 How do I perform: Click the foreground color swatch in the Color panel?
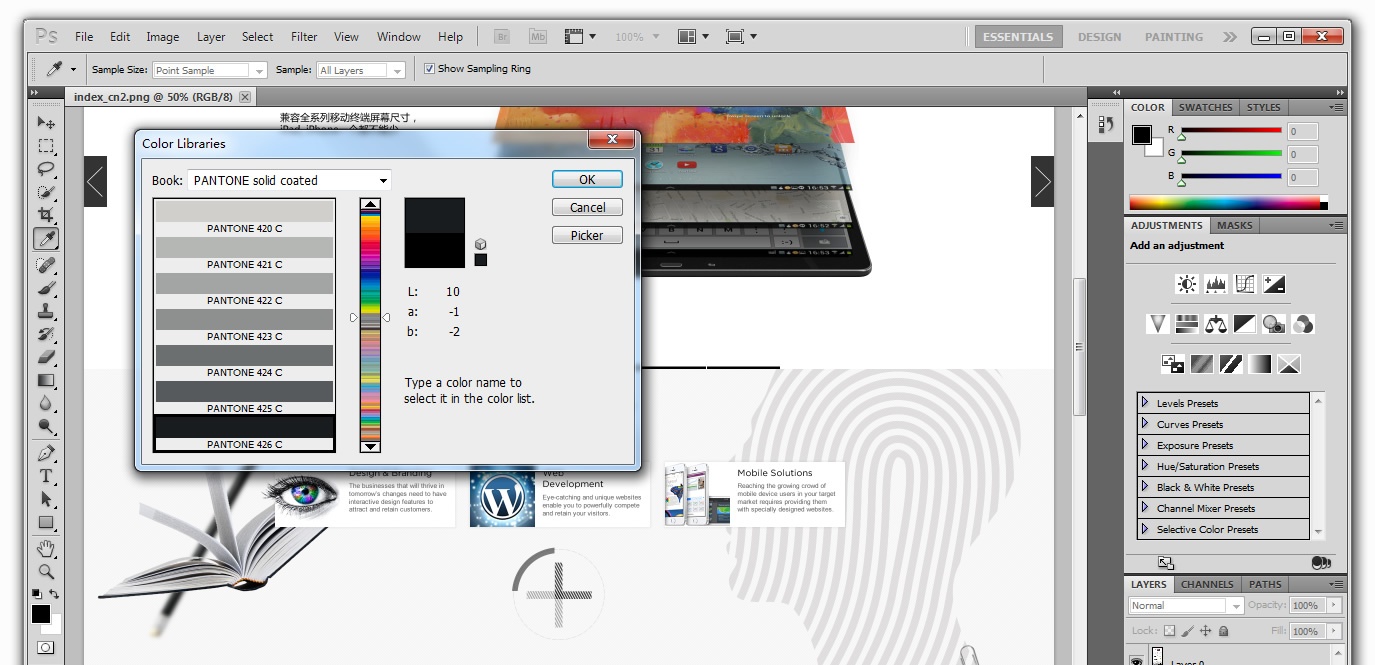1142,135
